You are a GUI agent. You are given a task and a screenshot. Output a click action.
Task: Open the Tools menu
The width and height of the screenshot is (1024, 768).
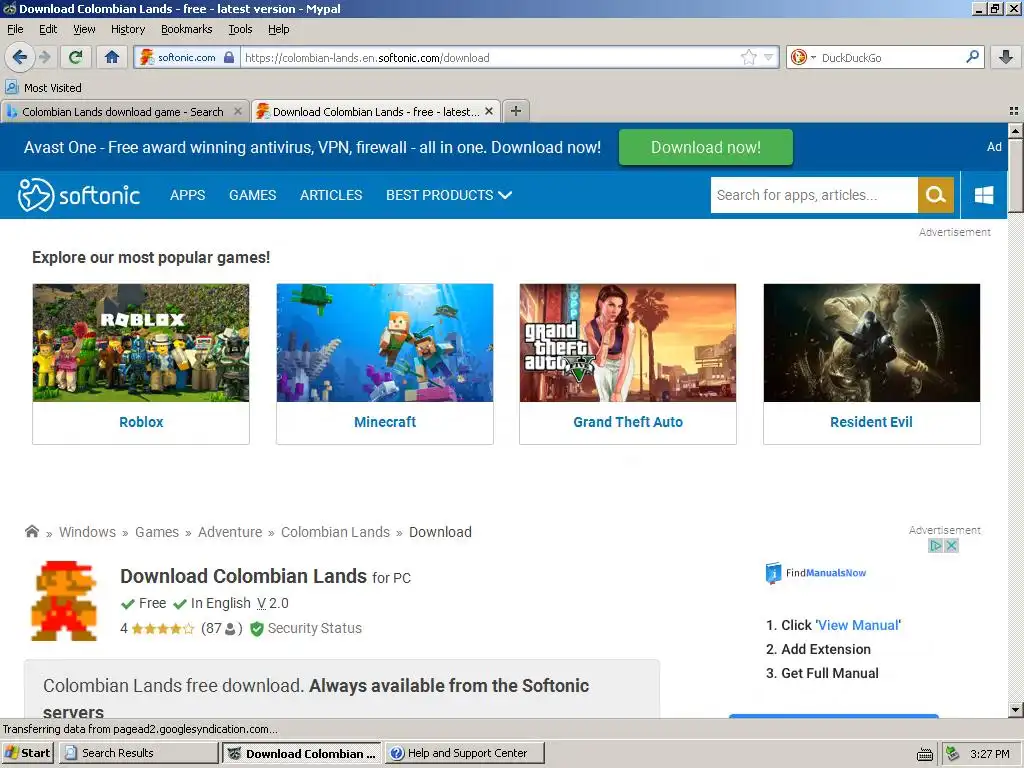point(240,29)
